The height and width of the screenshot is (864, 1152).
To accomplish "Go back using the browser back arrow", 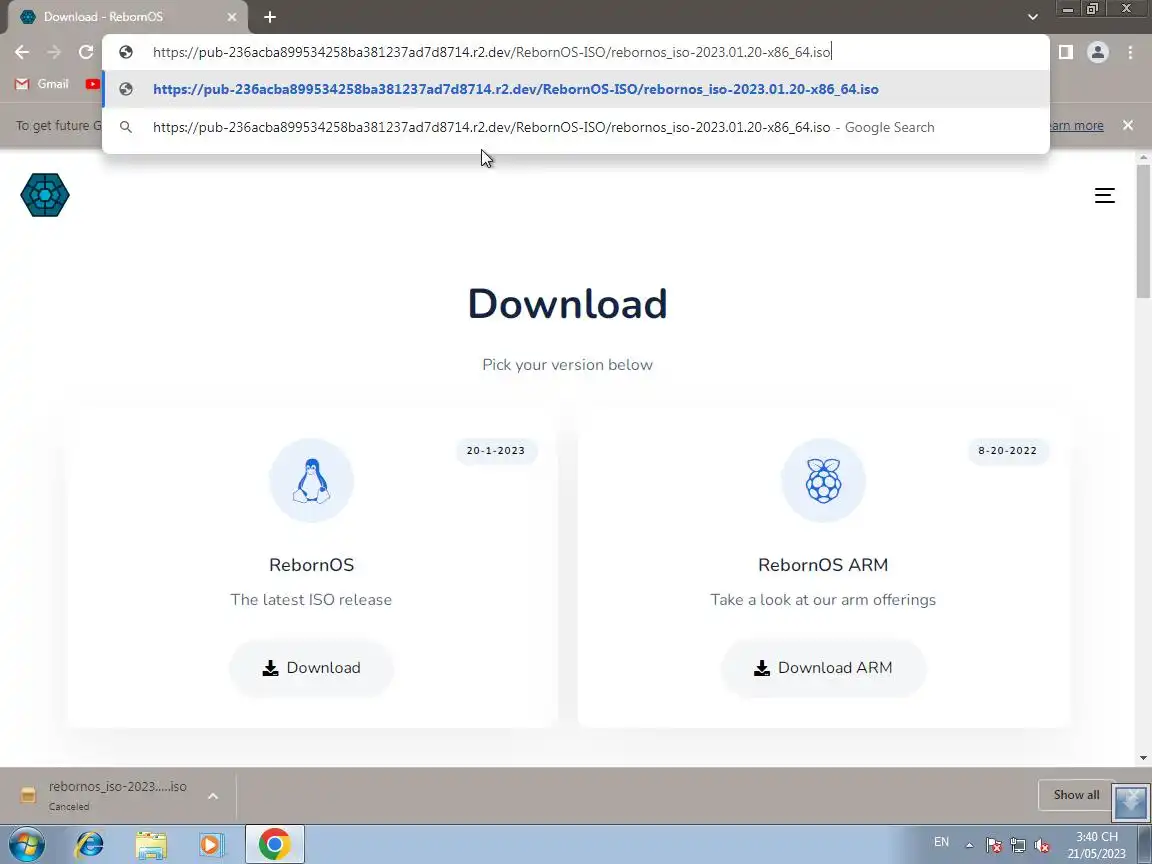I will pos(22,52).
